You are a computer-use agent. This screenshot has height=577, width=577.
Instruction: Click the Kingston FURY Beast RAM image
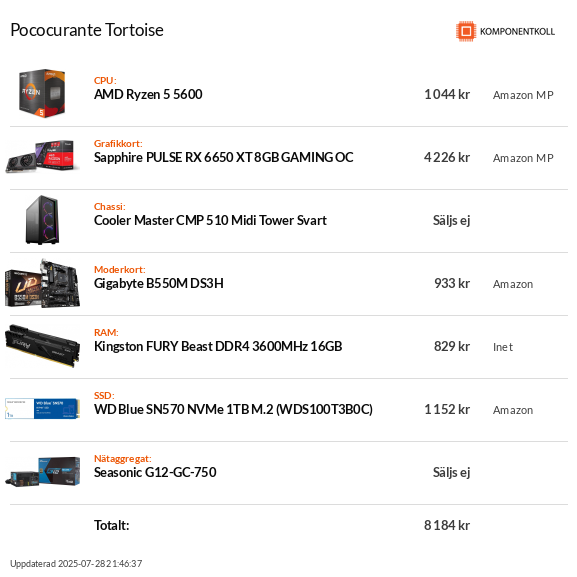42,346
